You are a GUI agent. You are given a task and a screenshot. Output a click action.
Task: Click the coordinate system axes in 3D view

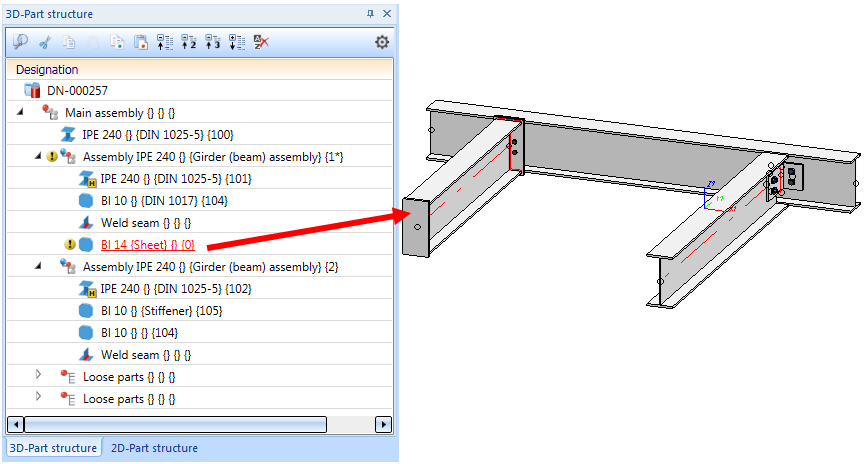click(x=719, y=198)
